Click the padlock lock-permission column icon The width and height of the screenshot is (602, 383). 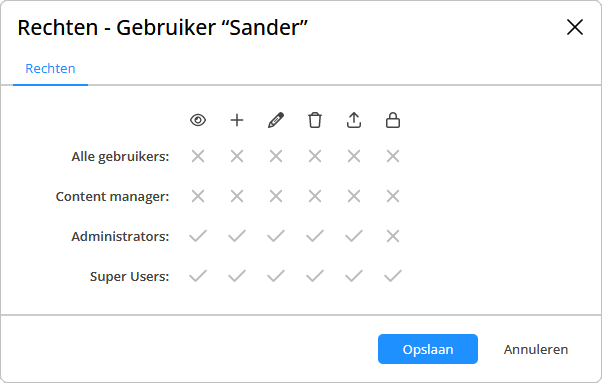point(393,121)
